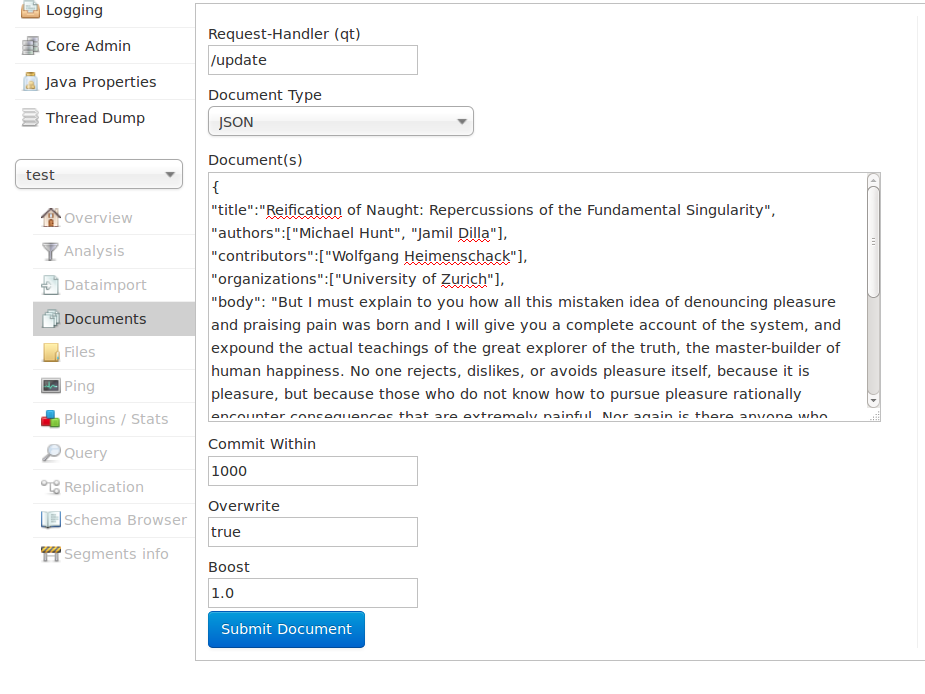Click the Segments info barrier icon

click(x=51, y=554)
